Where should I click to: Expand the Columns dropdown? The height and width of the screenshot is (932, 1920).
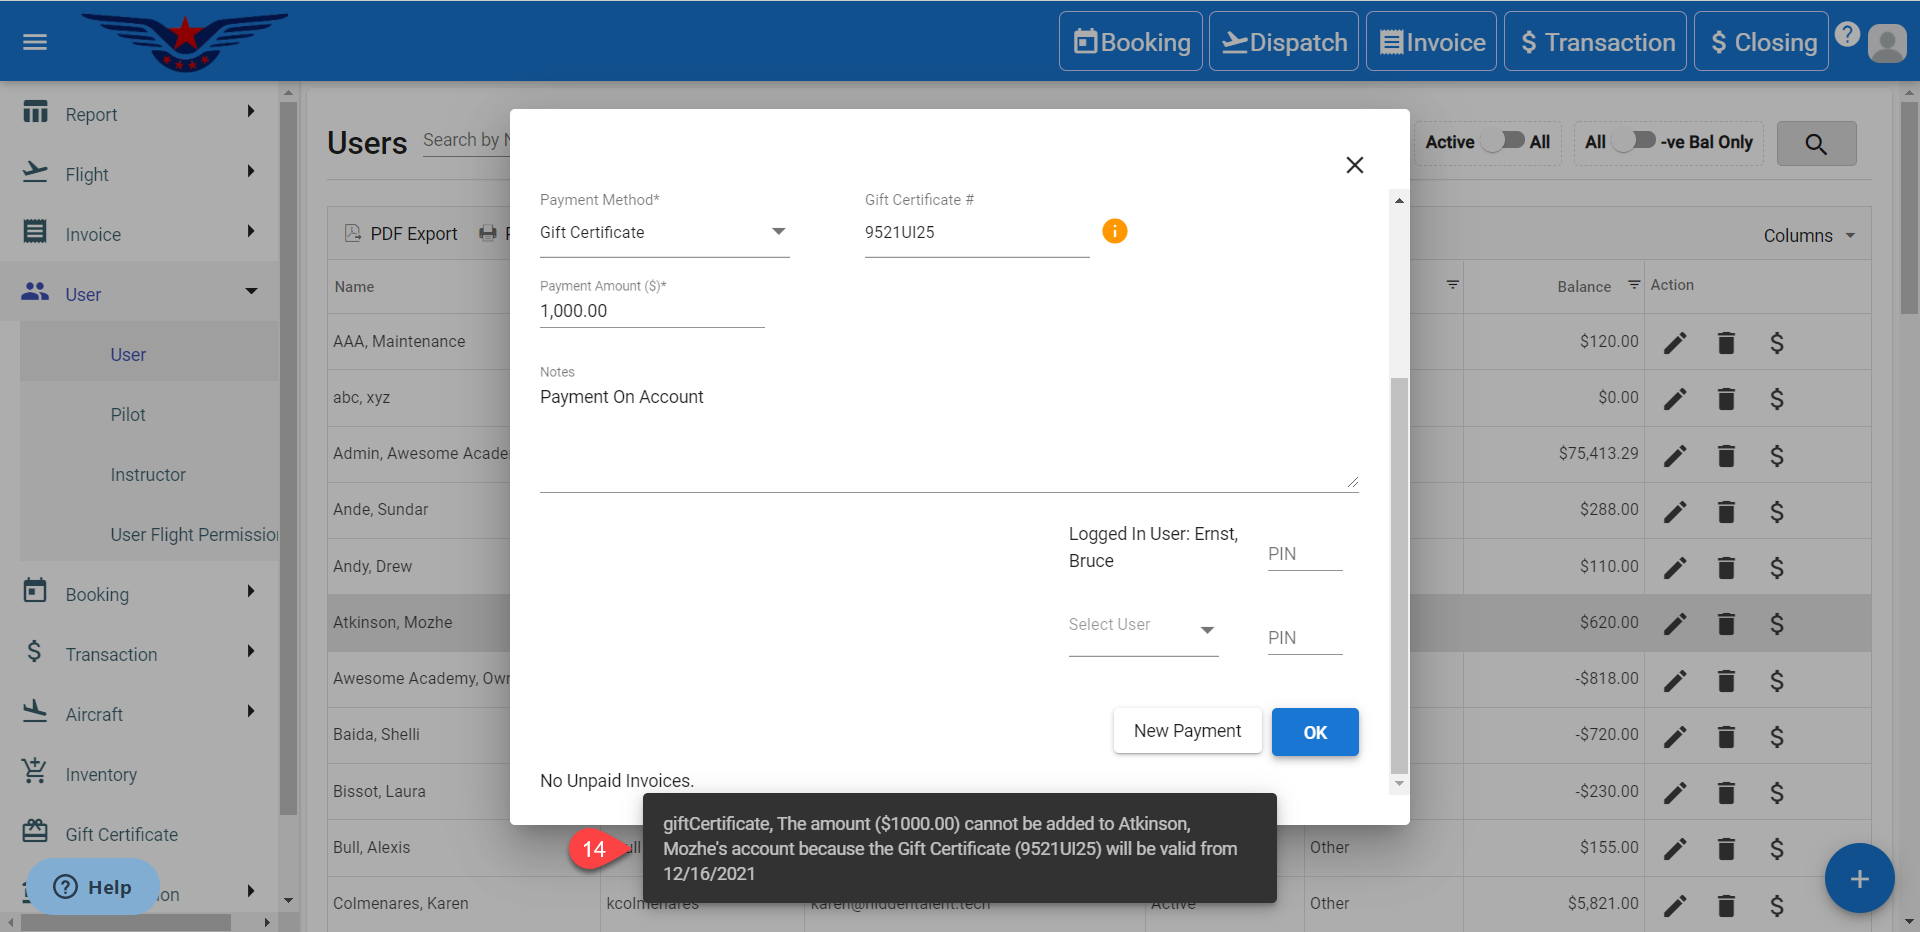1808,236
